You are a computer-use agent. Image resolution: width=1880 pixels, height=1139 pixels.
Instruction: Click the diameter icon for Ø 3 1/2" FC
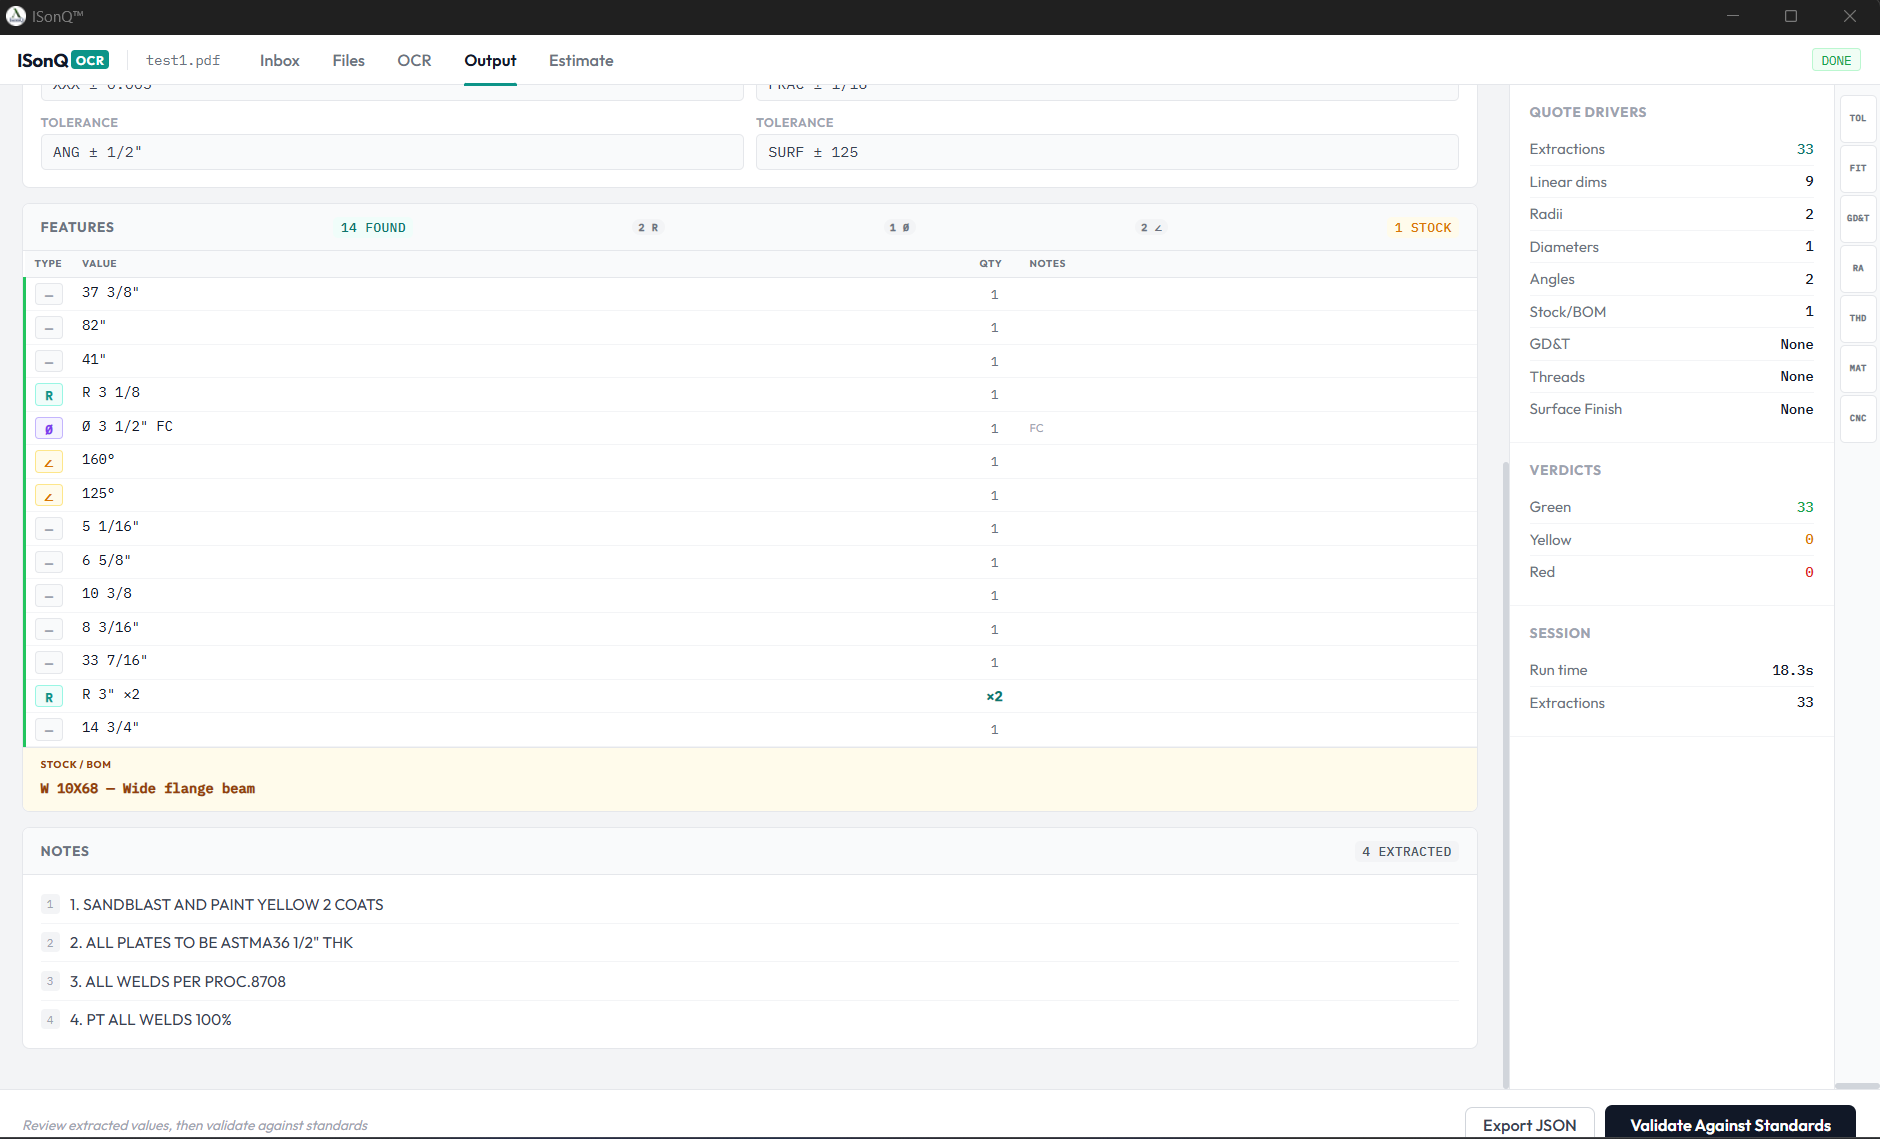49,428
